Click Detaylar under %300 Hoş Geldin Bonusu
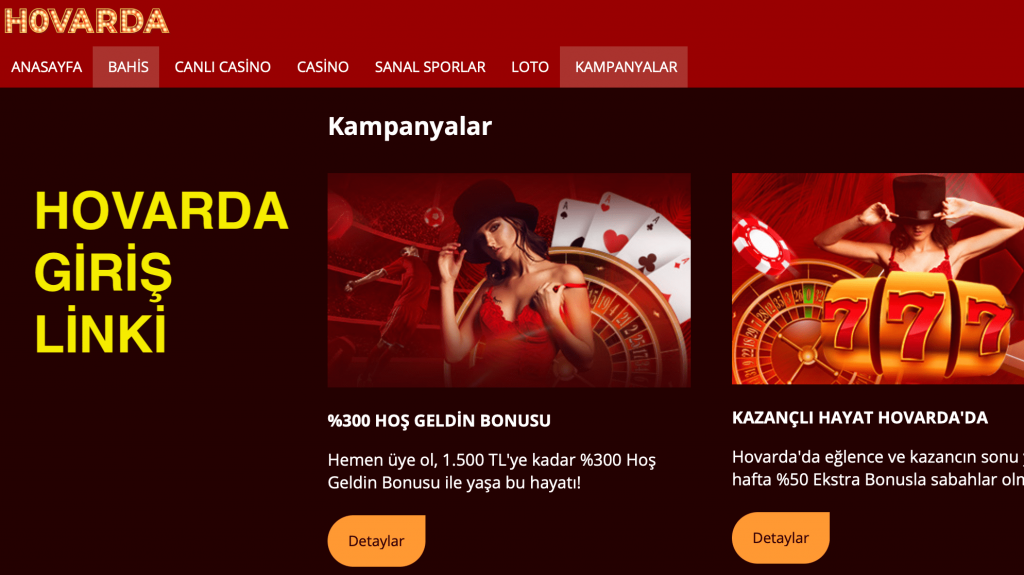 click(x=376, y=540)
